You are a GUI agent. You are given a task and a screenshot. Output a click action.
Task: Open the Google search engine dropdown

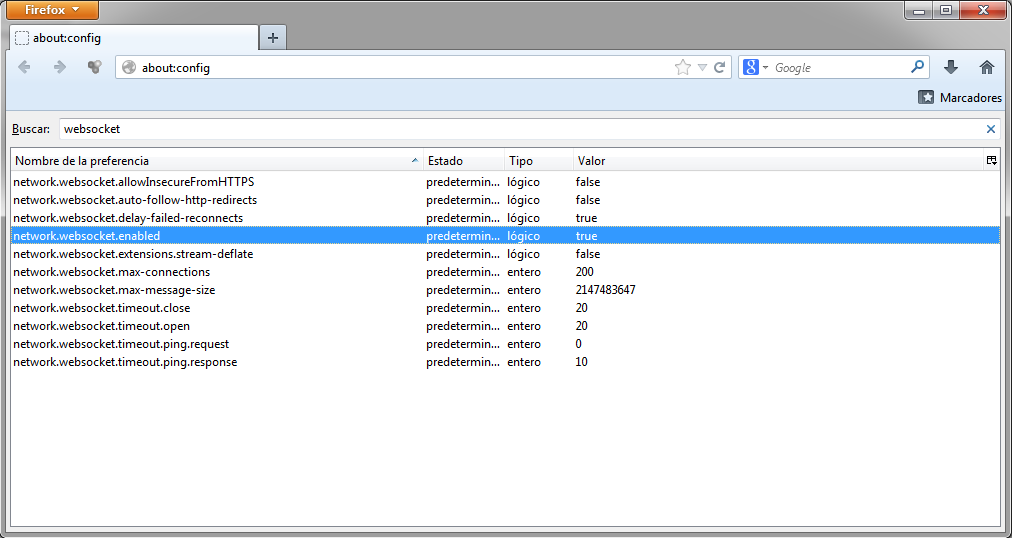[755, 67]
